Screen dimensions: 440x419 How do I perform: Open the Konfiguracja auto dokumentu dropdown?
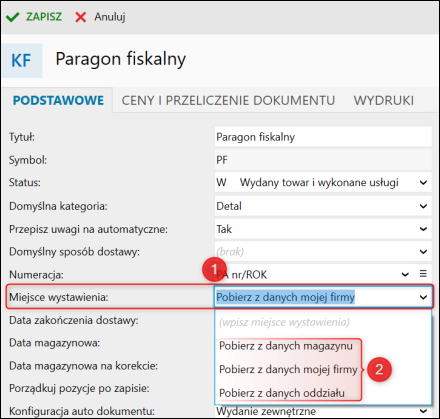(423, 411)
